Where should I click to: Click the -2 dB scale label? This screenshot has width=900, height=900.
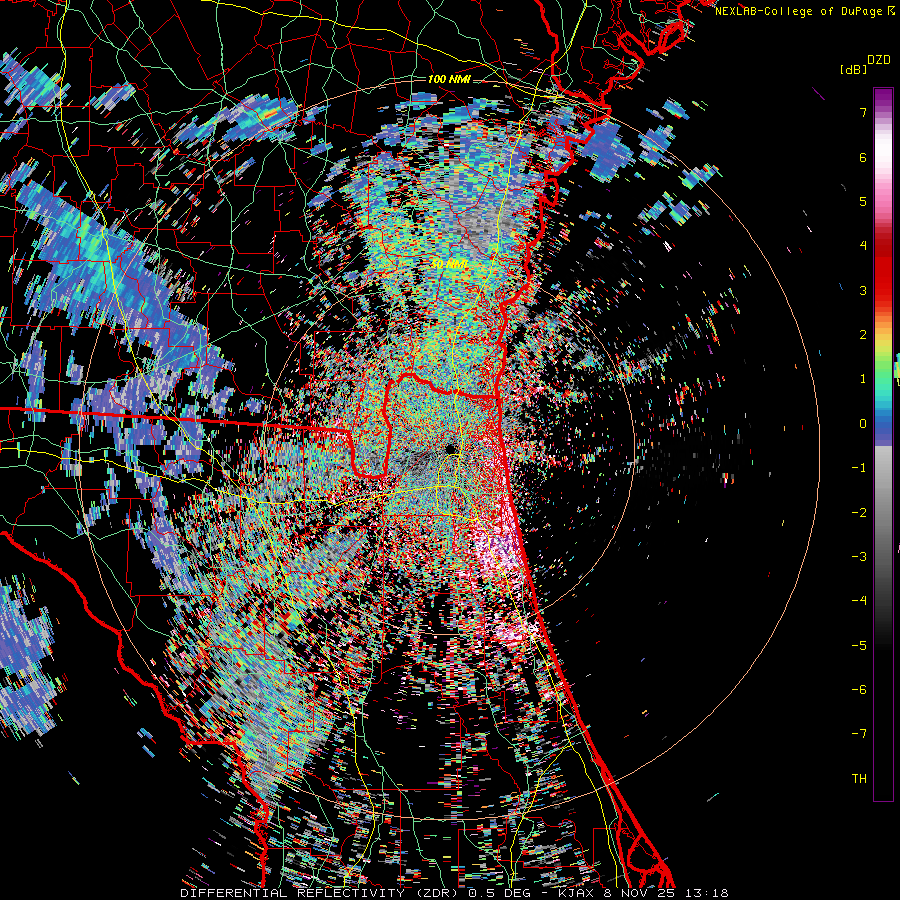tap(859, 512)
